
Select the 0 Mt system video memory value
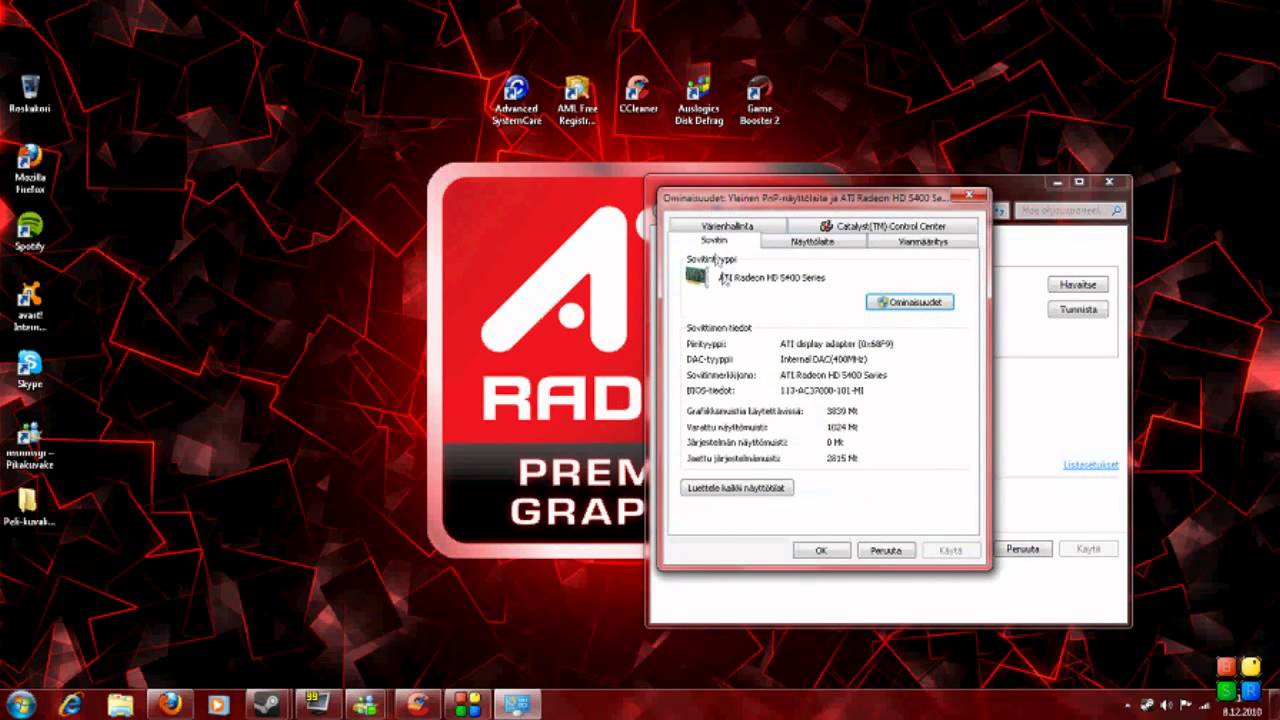[835, 442]
